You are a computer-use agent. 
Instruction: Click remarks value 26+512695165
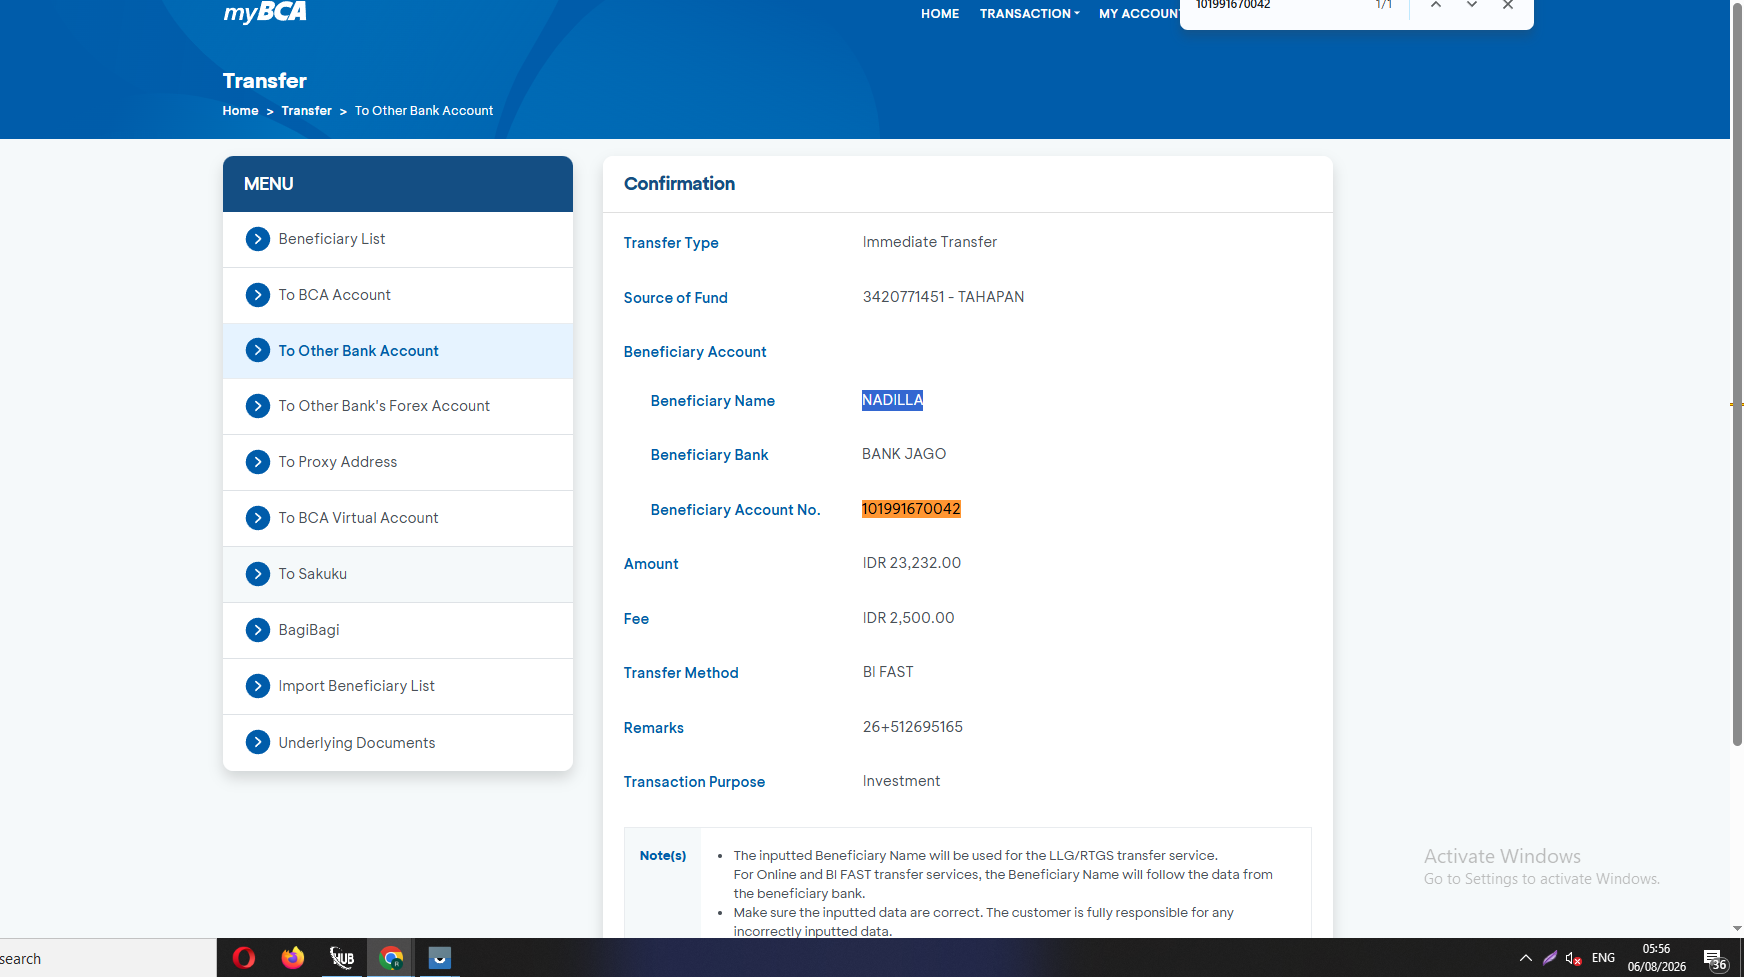pos(912,727)
